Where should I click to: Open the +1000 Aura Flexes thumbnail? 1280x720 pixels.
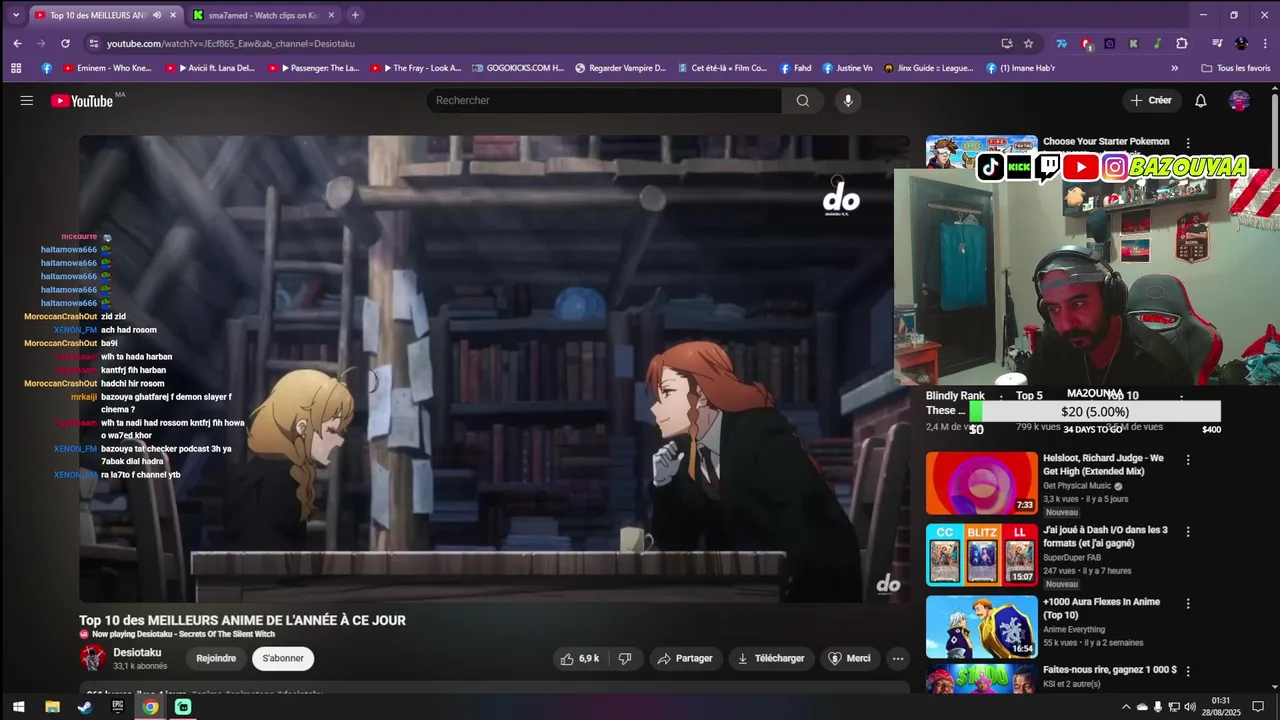point(982,627)
